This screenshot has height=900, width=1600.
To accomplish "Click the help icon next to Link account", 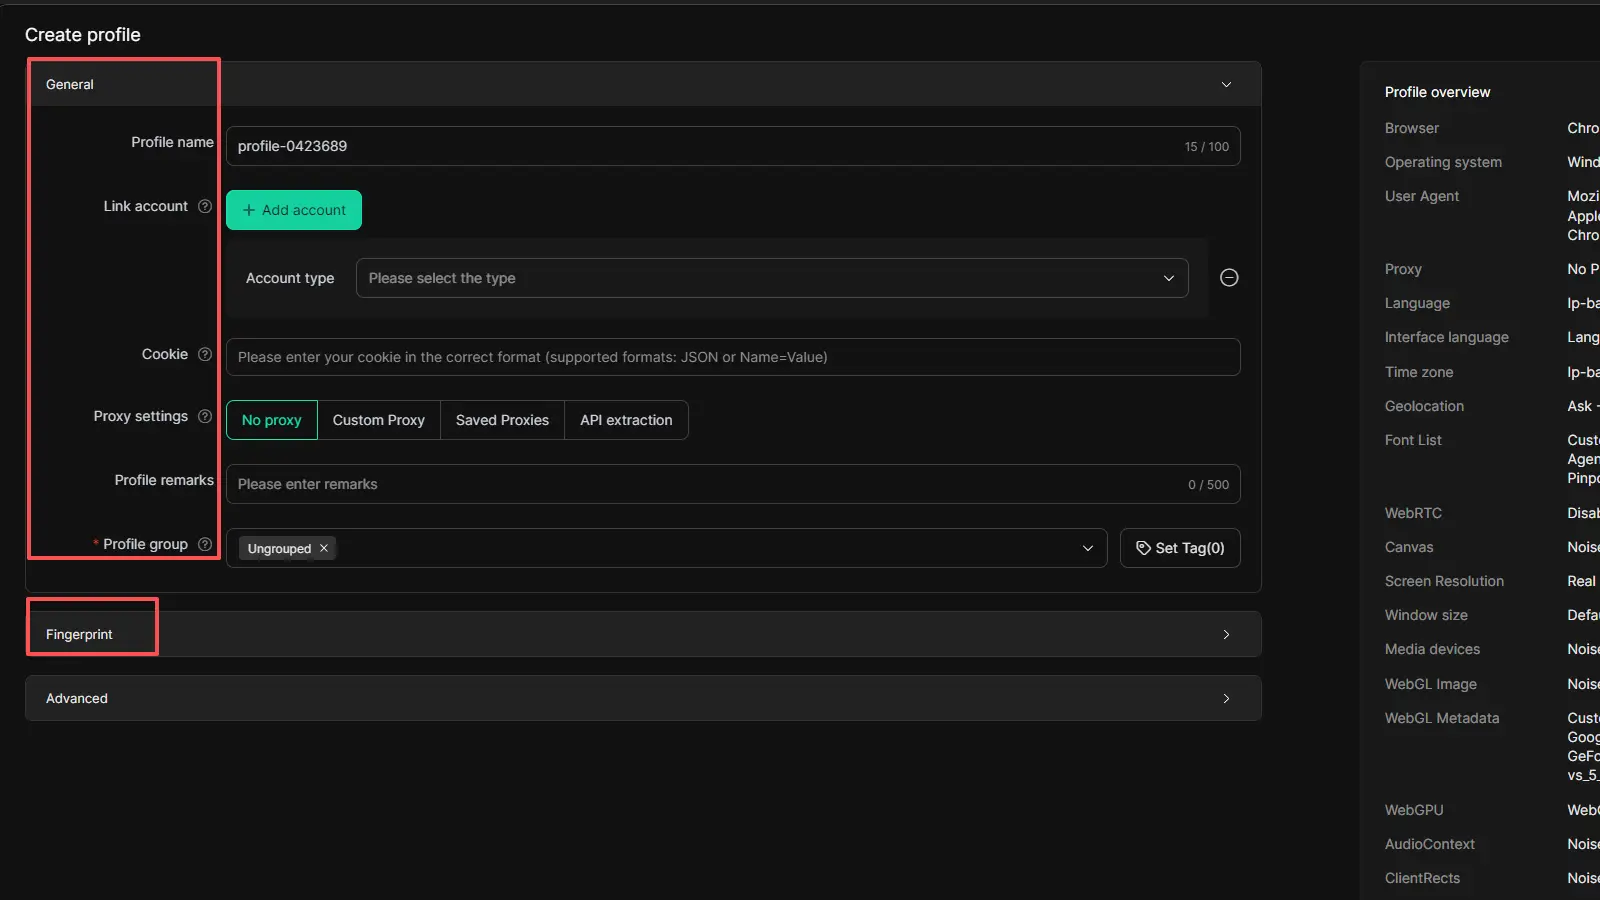I will 205,206.
